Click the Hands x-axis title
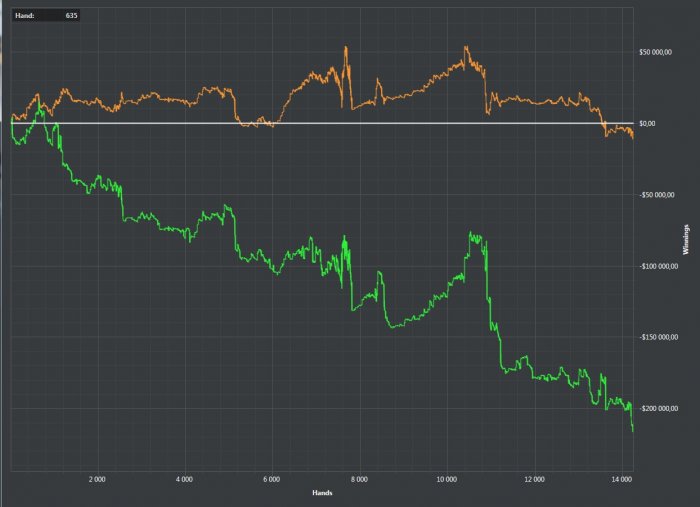This screenshot has height=507, width=700. pos(322,493)
